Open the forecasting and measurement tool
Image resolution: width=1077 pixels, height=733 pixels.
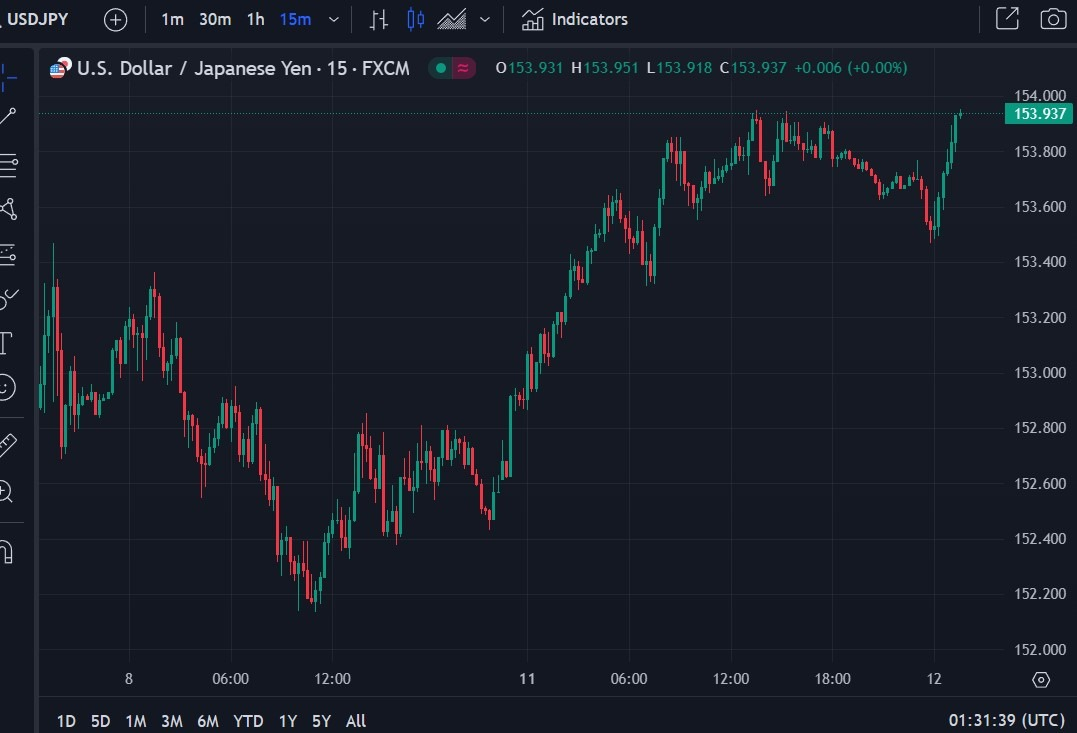(8, 254)
